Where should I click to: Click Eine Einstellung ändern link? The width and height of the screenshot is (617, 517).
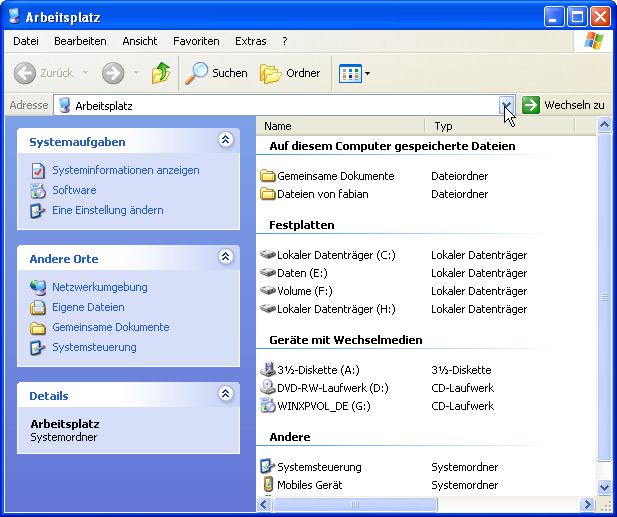tap(108, 210)
